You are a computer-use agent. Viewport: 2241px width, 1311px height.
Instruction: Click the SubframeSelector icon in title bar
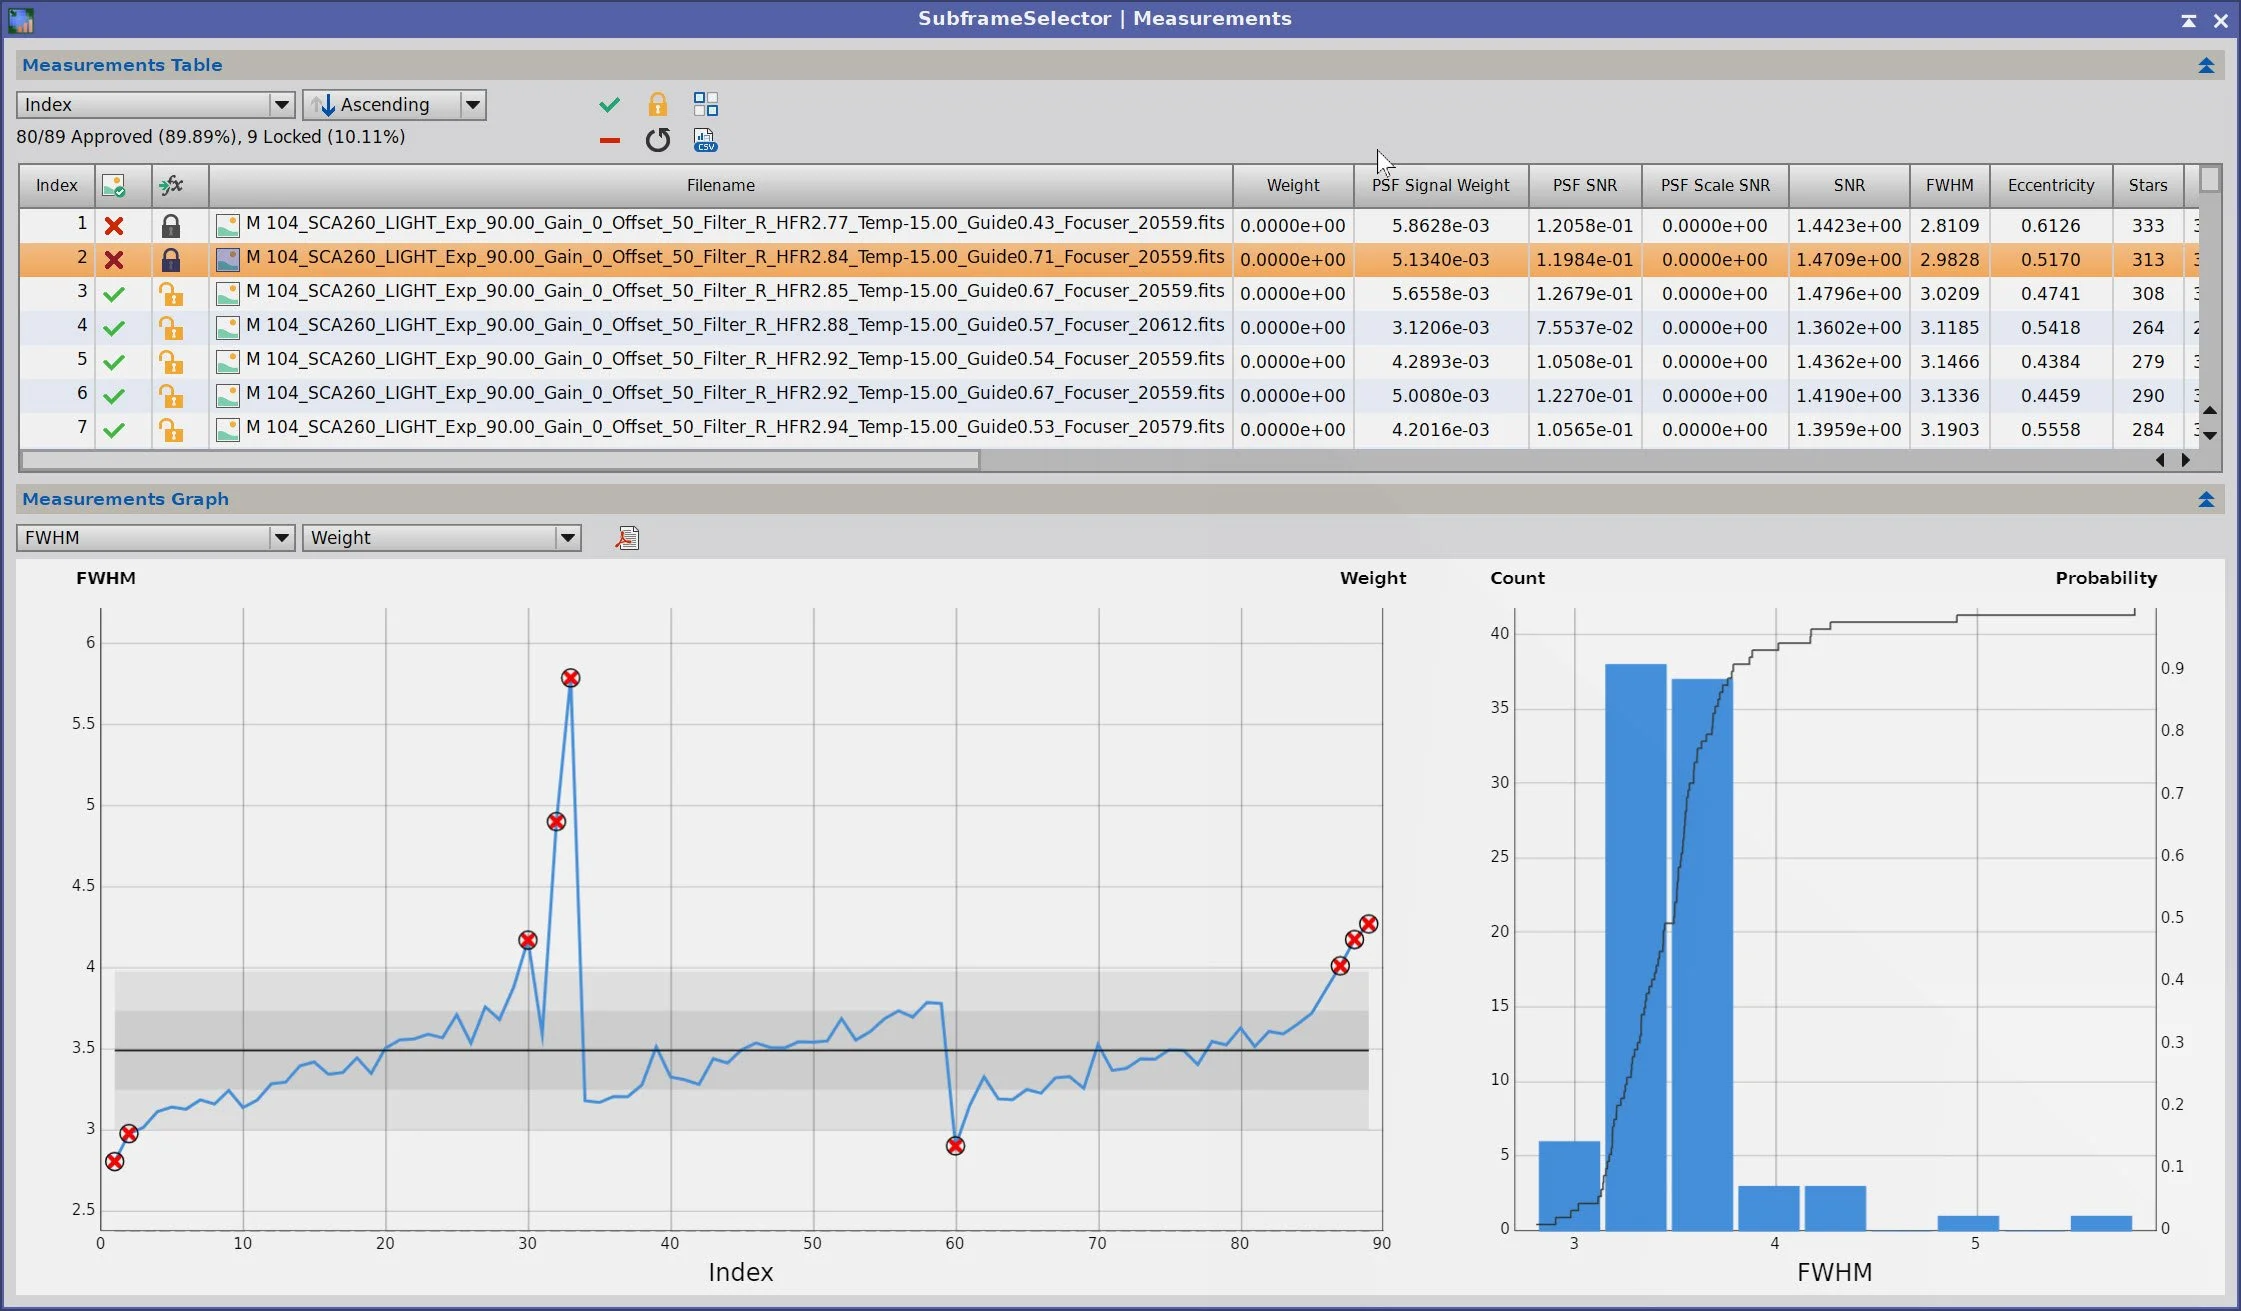(x=20, y=19)
